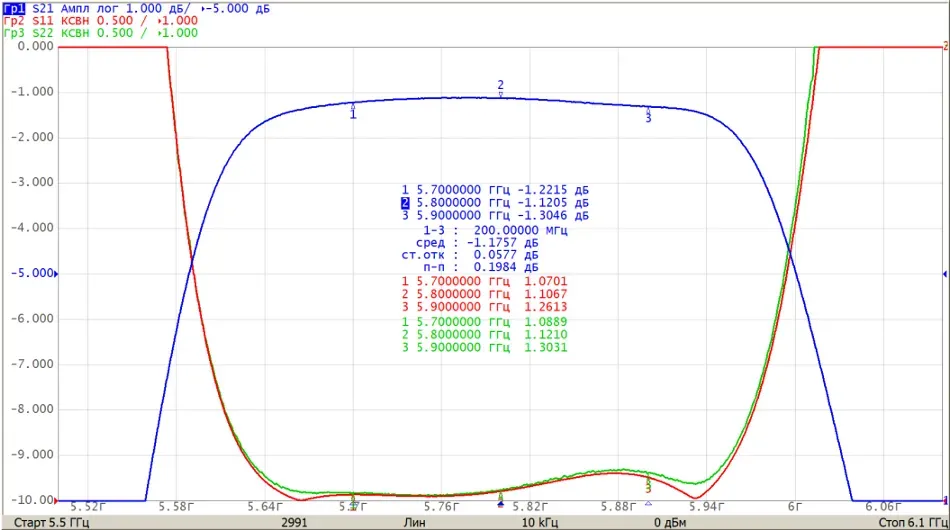
Task: Click marker 1 on the blue S21 trace
Action: tap(353, 111)
